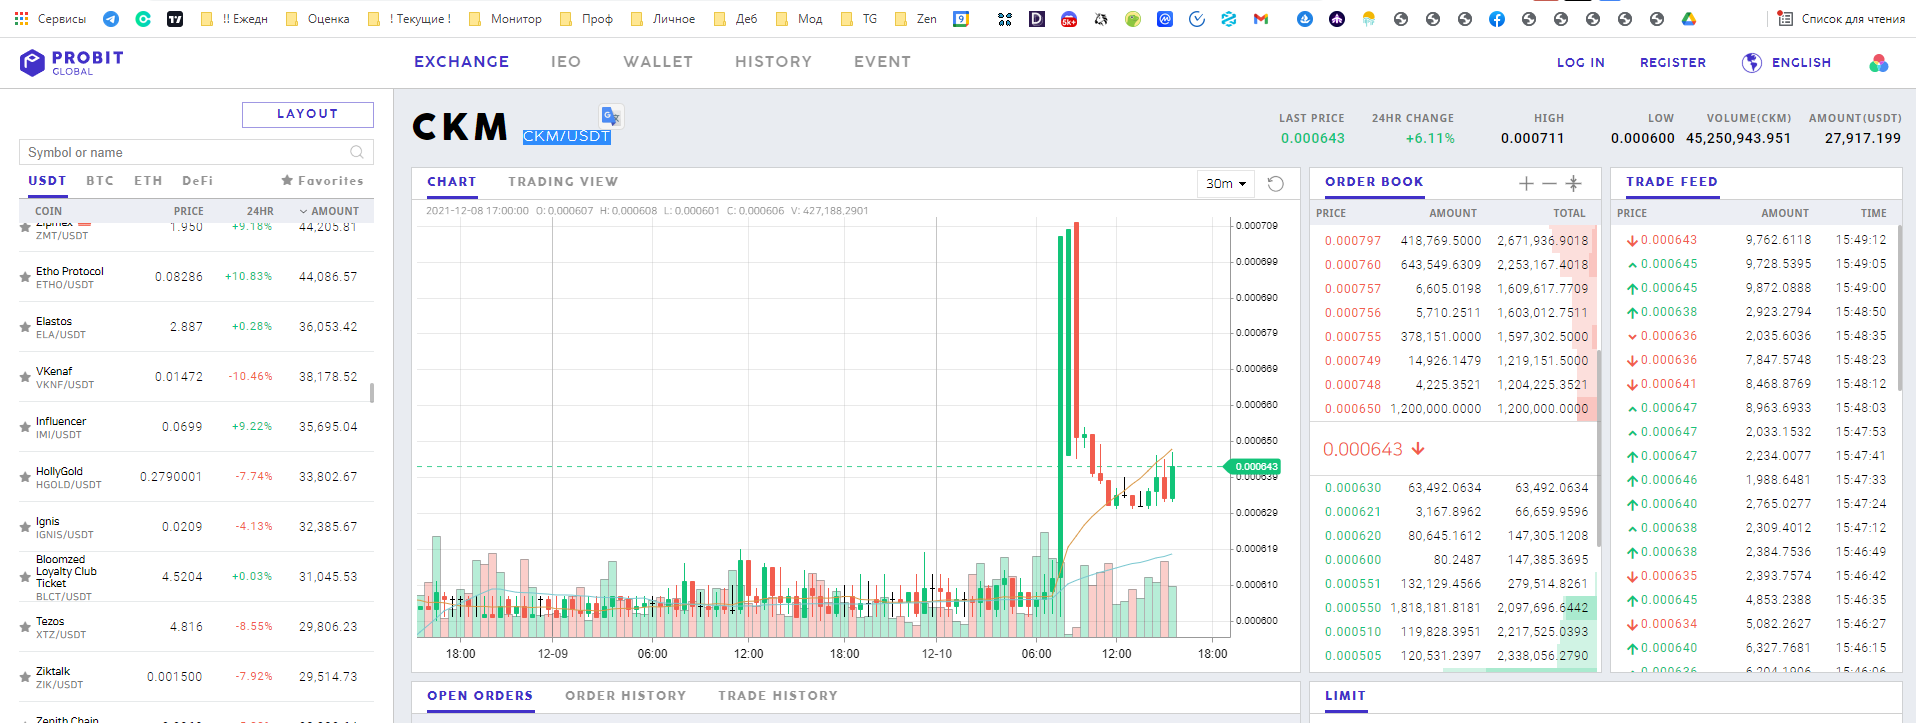Click the green 0.000643 price marker on chart

point(1254,467)
